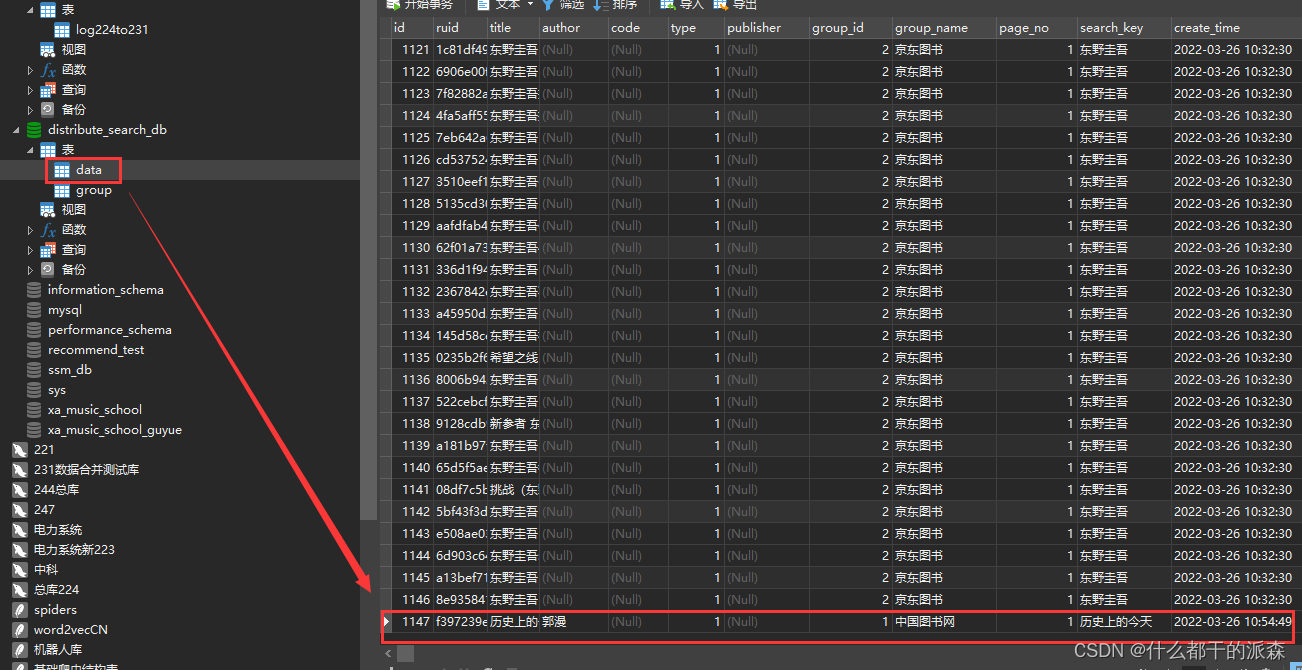This screenshot has width=1302, height=670.
Task: Expand the 函数 node below group table
Action: click(x=30, y=230)
